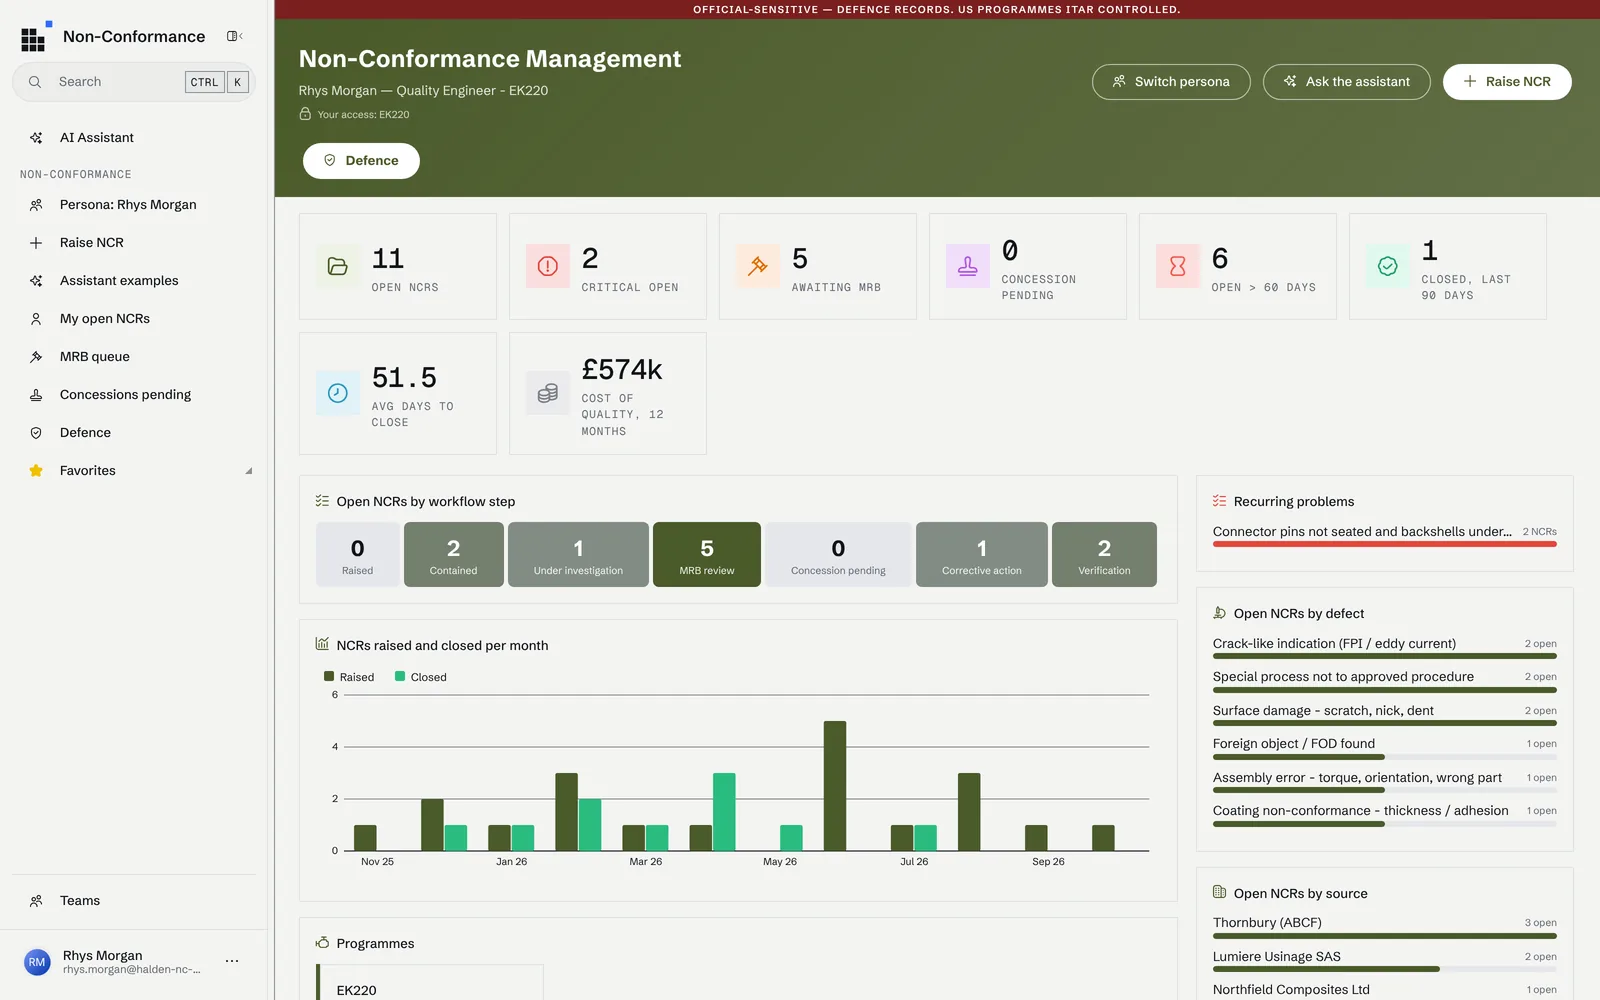Open Foreign object / FOD found row
This screenshot has height=1000, width=1600.
pyautogui.click(x=1385, y=747)
